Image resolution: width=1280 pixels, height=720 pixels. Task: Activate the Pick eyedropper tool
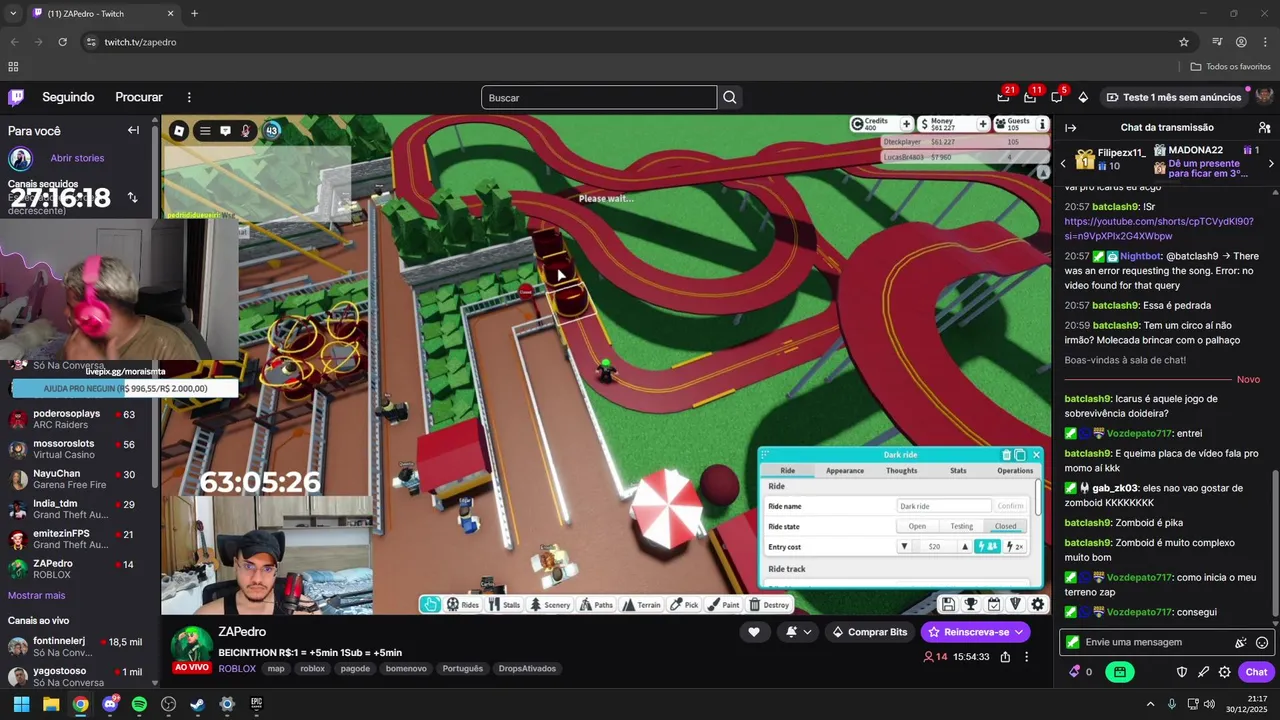pos(685,604)
